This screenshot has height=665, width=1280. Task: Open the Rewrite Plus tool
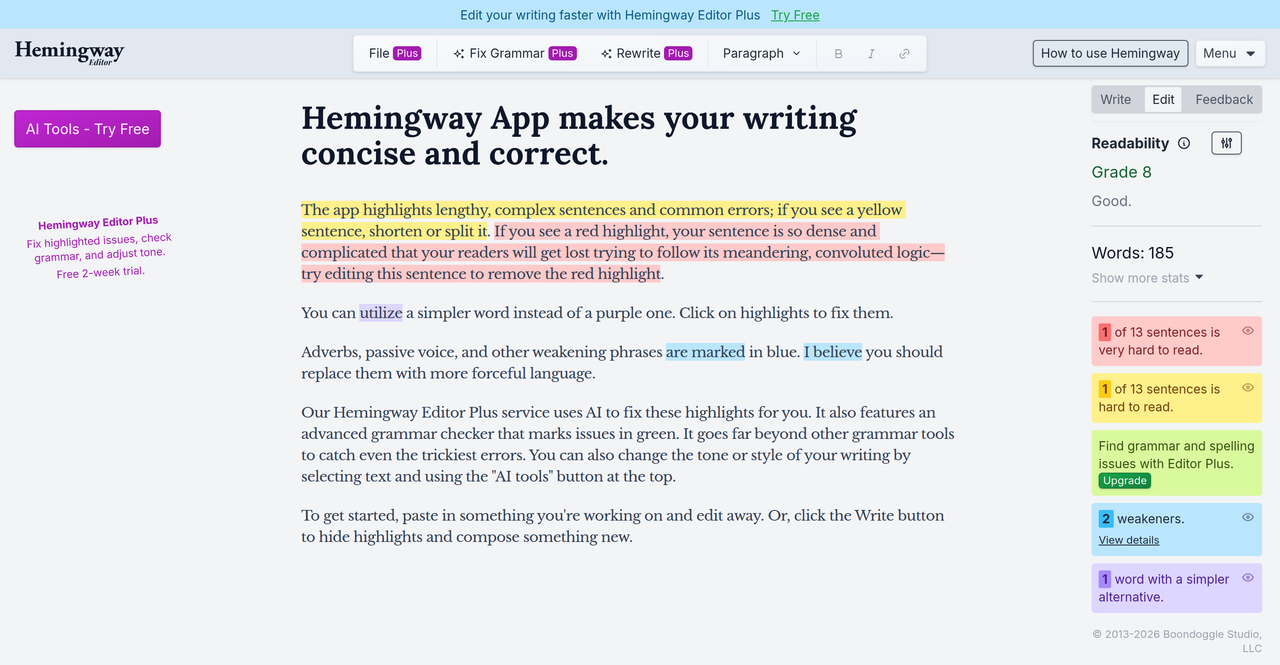click(646, 54)
